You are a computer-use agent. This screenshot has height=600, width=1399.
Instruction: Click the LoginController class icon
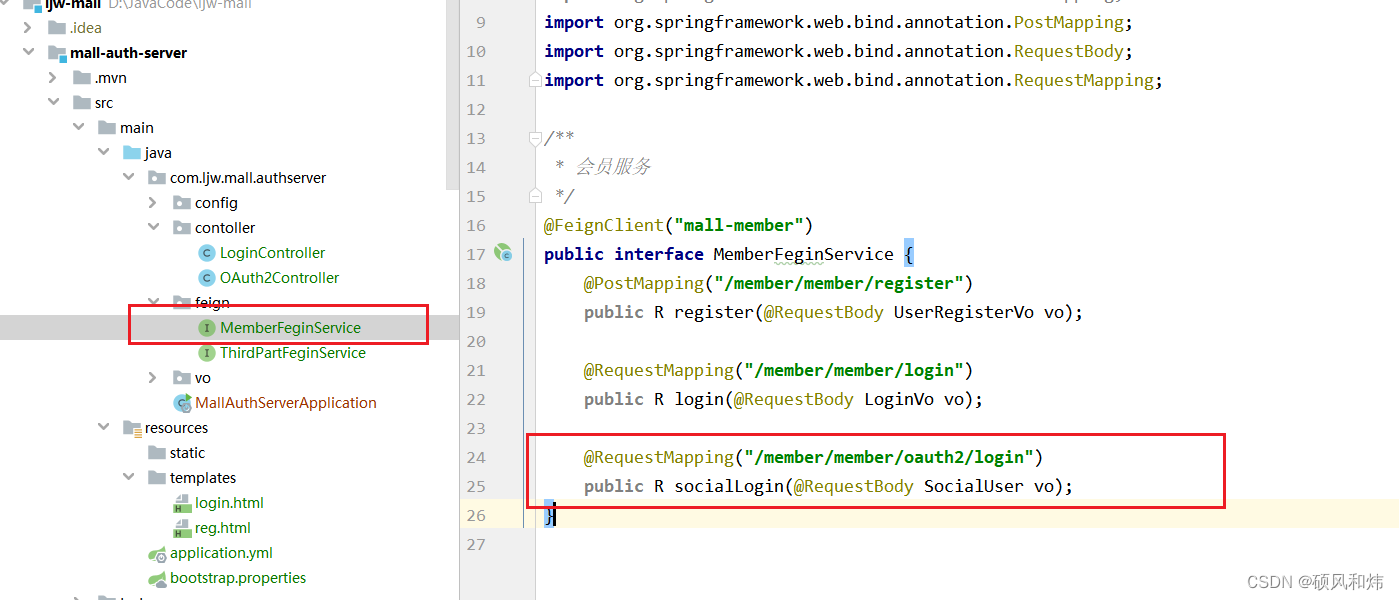(x=207, y=253)
